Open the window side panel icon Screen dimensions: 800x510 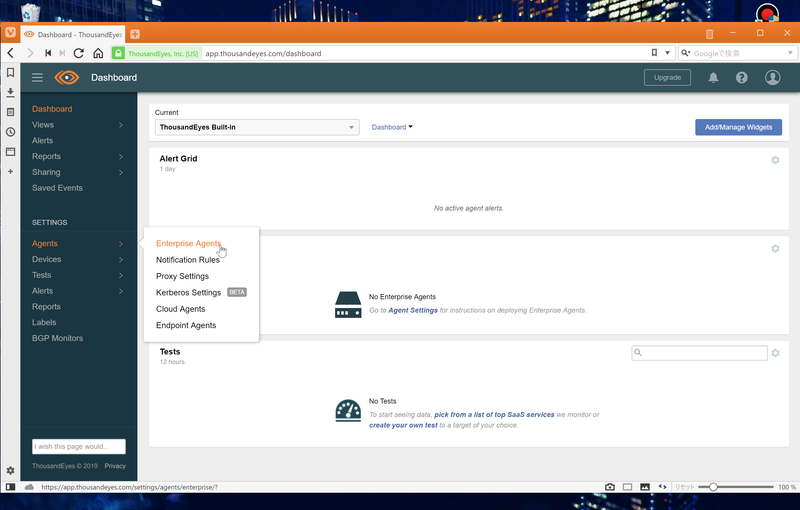tap(10, 151)
